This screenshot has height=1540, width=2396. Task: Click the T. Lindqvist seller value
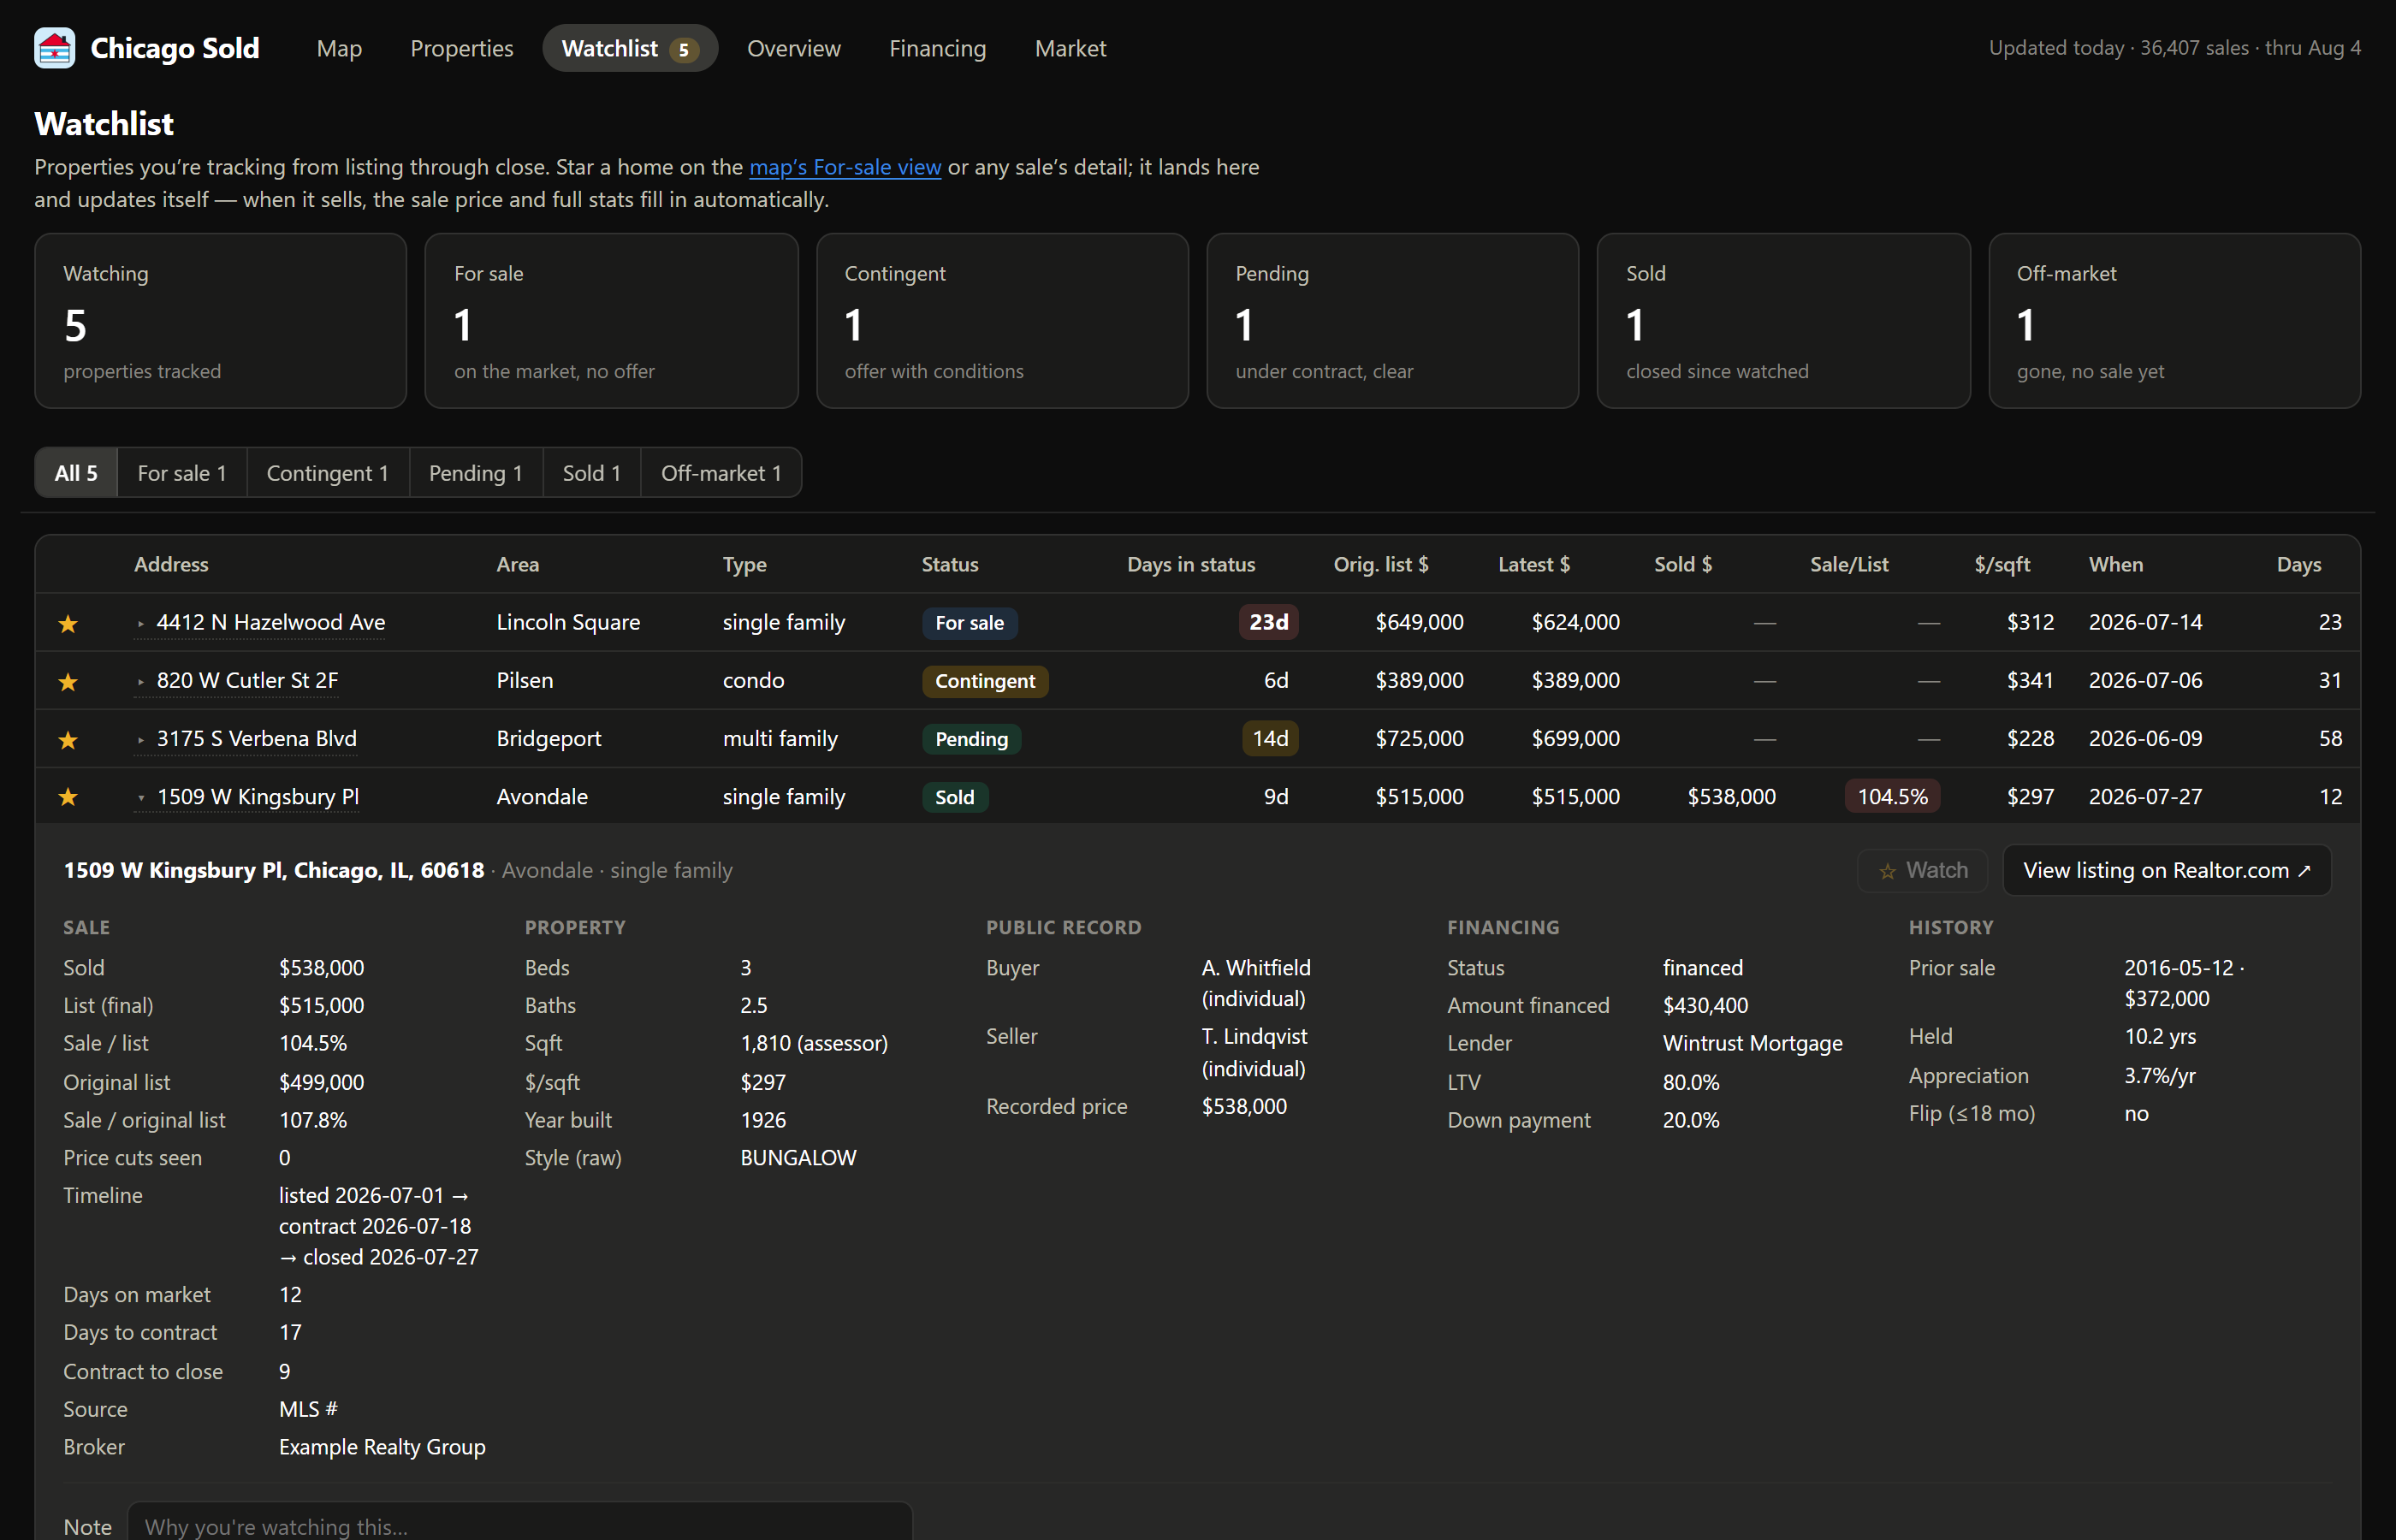tap(1254, 1052)
